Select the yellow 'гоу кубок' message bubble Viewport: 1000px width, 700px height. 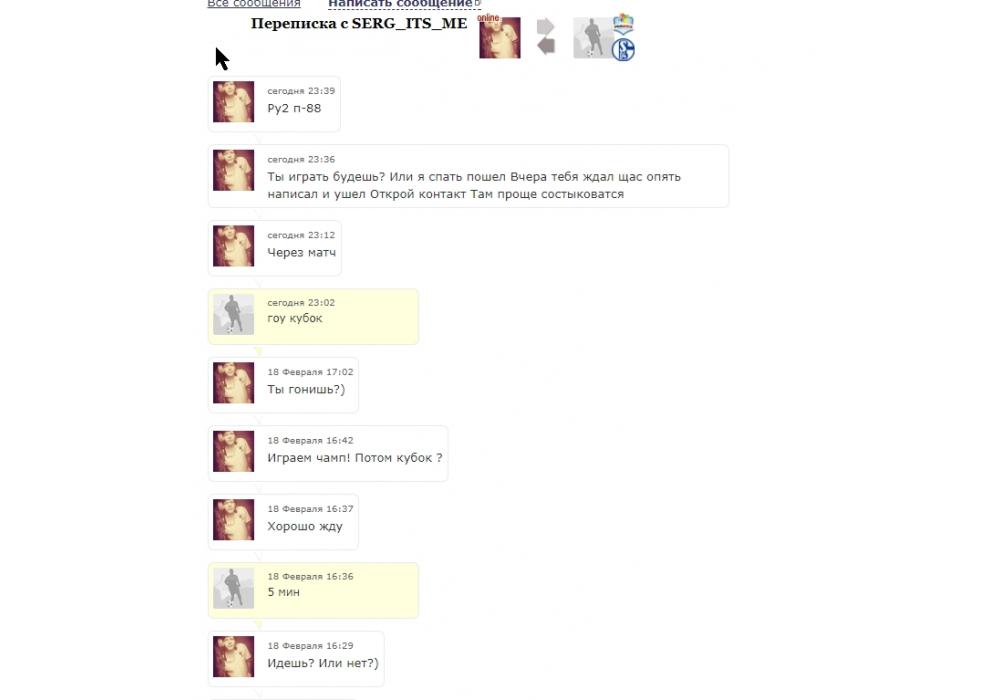[313, 317]
